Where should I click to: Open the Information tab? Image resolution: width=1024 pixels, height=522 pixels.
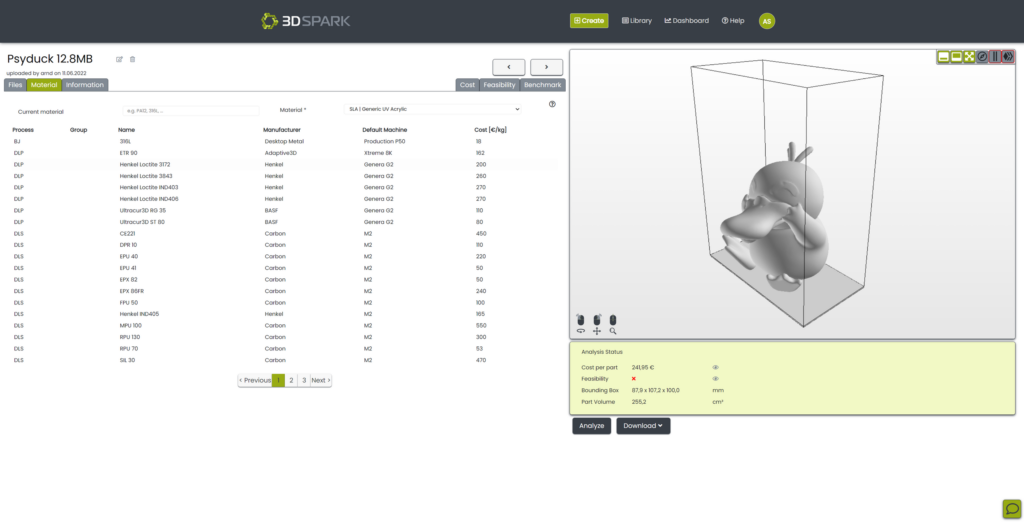85,85
